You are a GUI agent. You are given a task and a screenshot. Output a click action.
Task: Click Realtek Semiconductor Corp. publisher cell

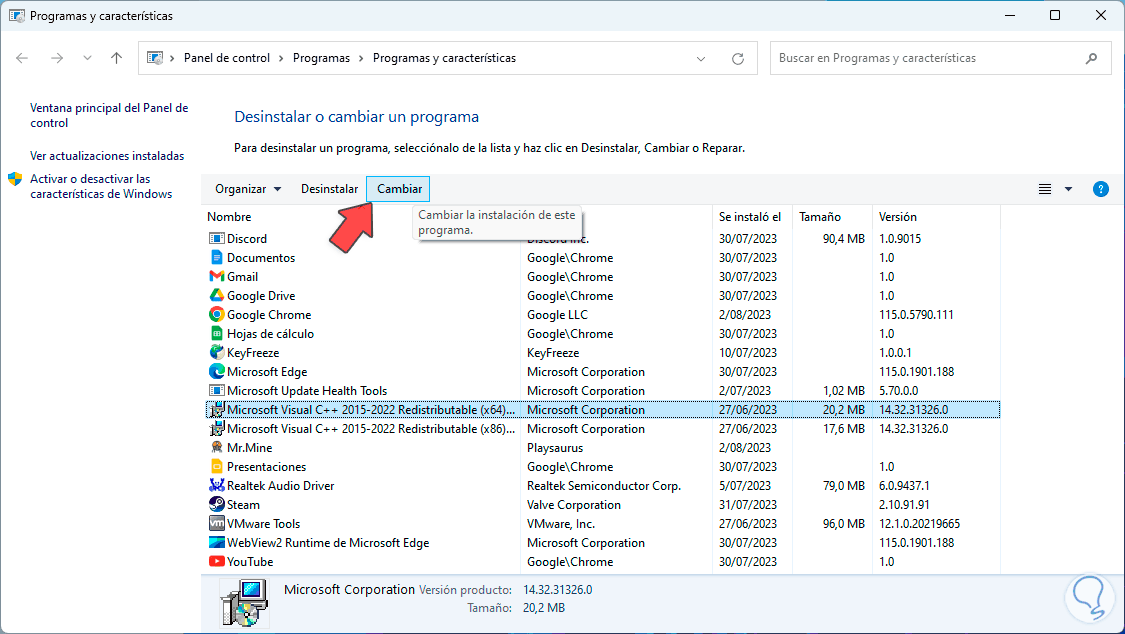(604, 486)
